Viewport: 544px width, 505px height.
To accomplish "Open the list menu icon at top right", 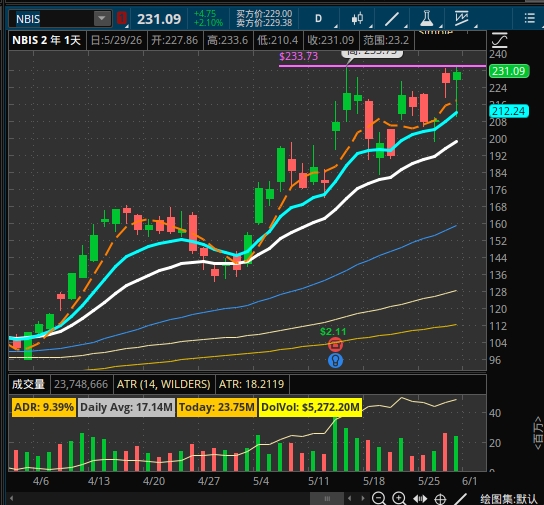I will (529, 18).
